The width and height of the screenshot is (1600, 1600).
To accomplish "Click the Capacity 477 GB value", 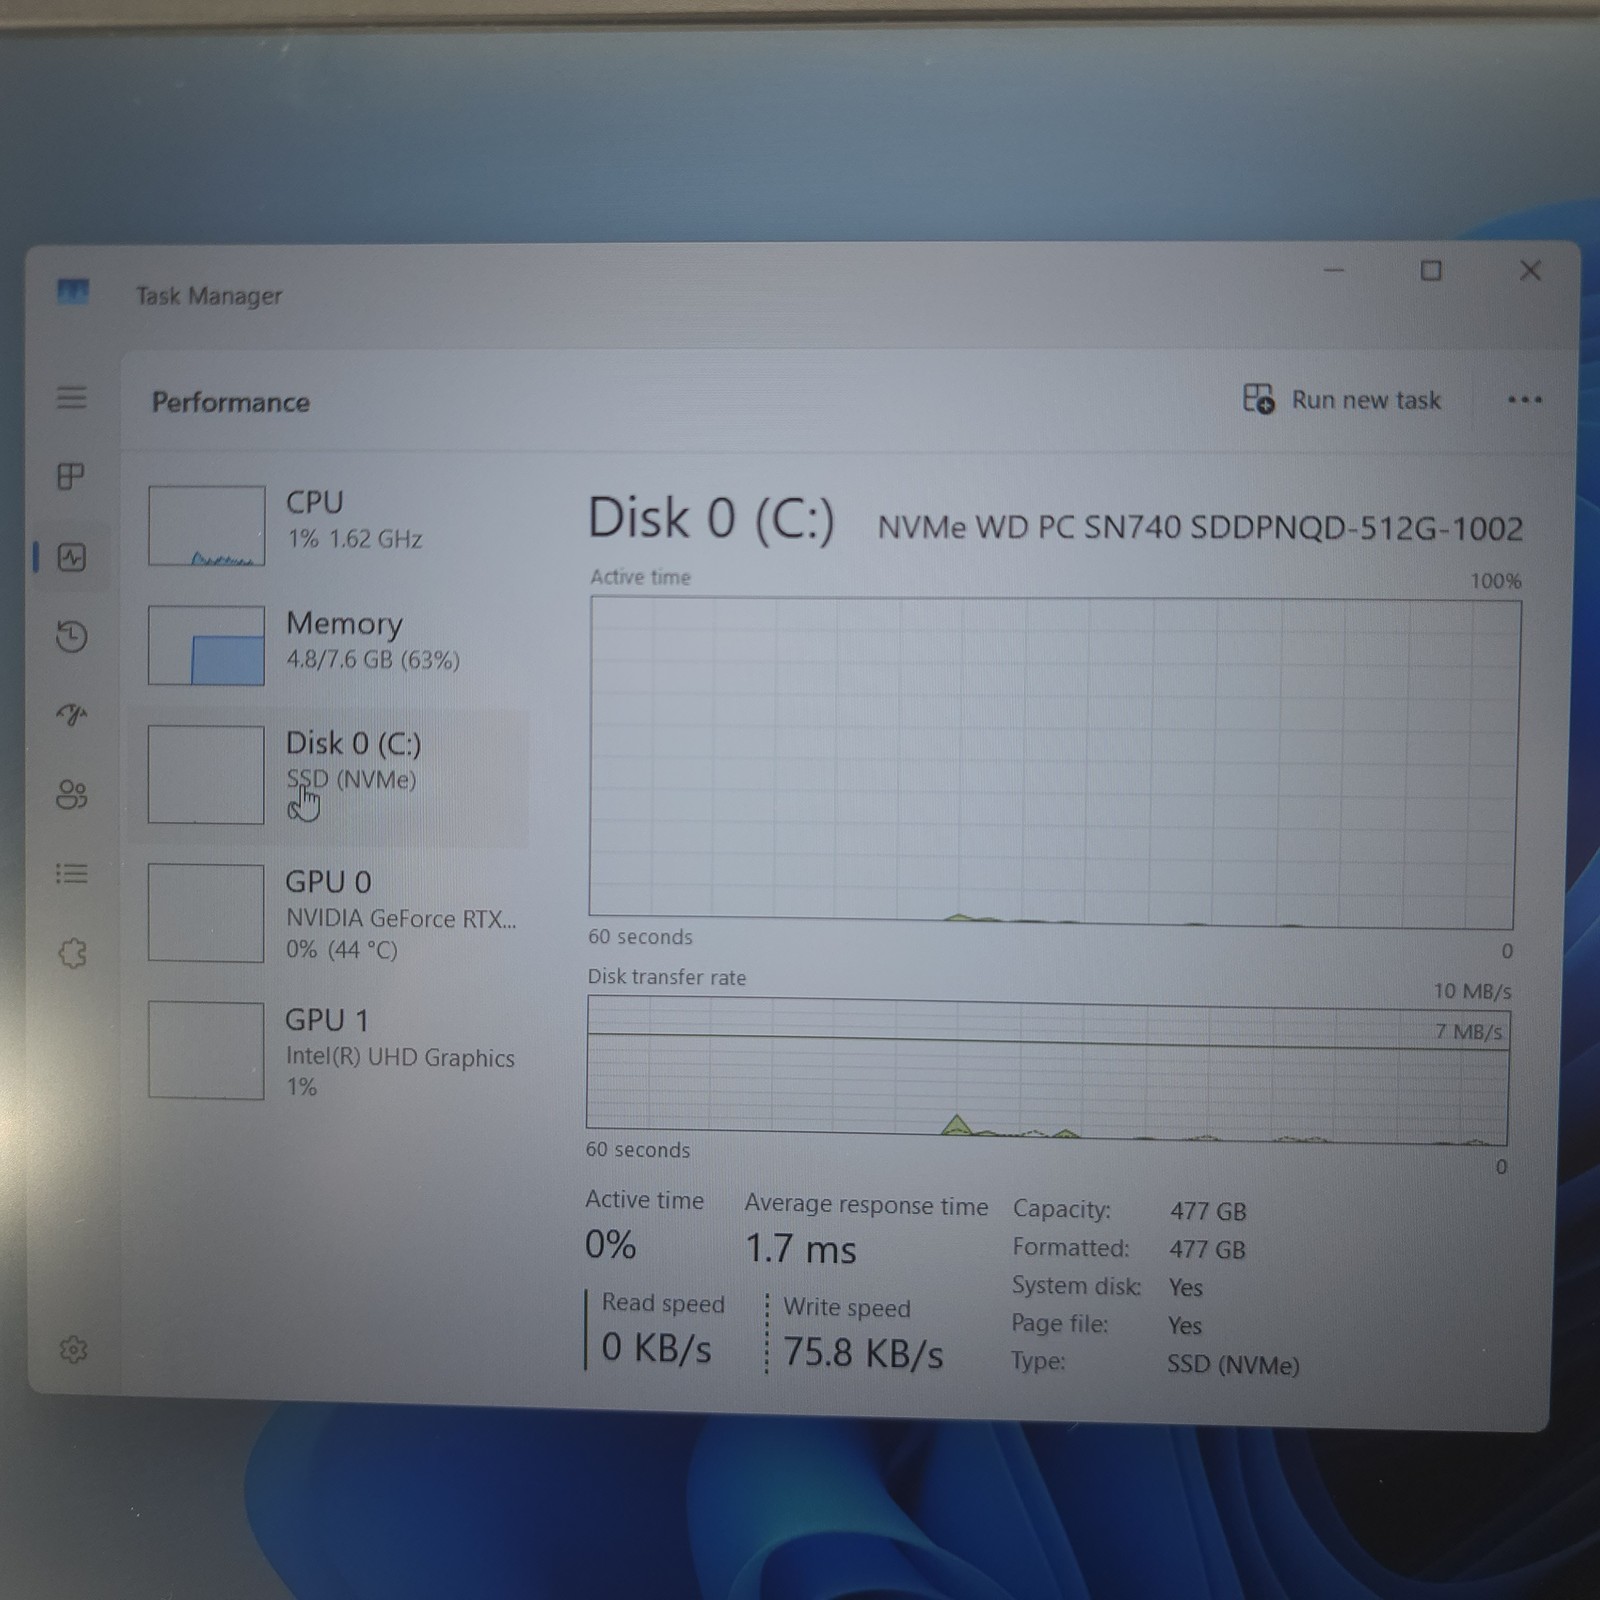I will pos(1208,1211).
